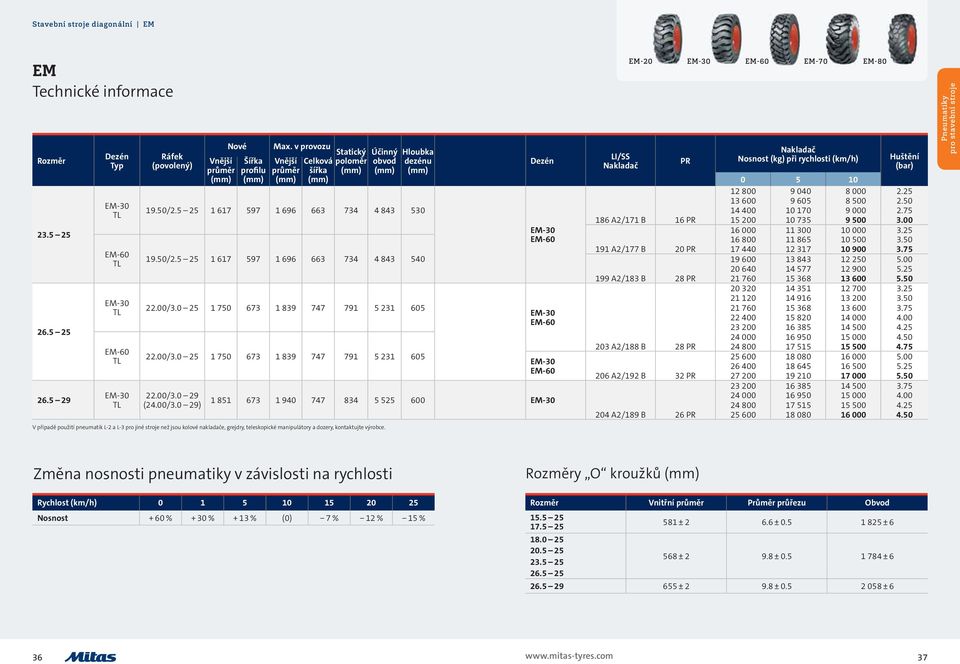This screenshot has height=664, width=960.
Task: Click the 1 825 ± 6 circumference value
Action: pos(877,523)
